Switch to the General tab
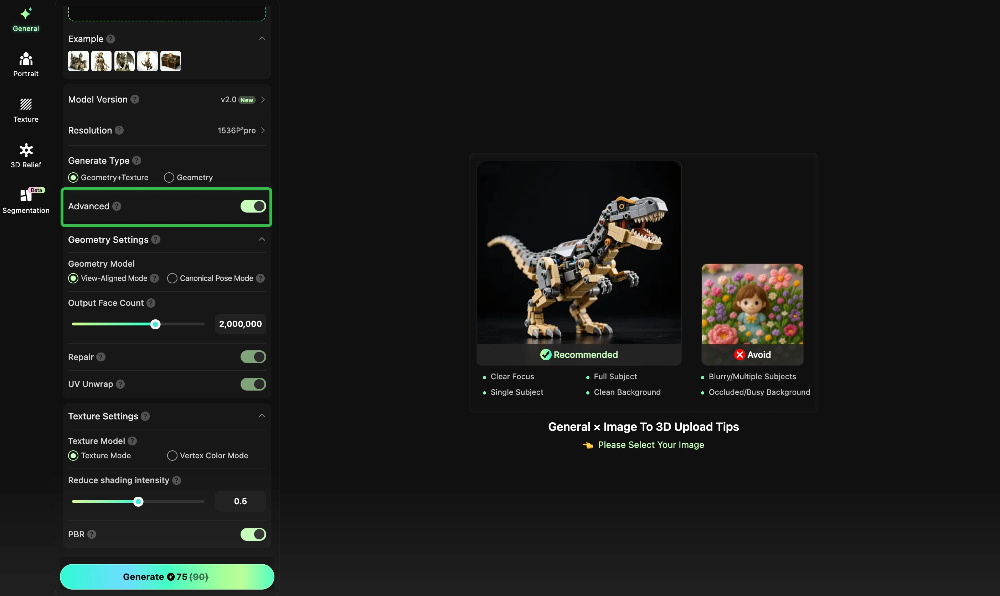This screenshot has height=596, width=1000. pyautogui.click(x=26, y=18)
